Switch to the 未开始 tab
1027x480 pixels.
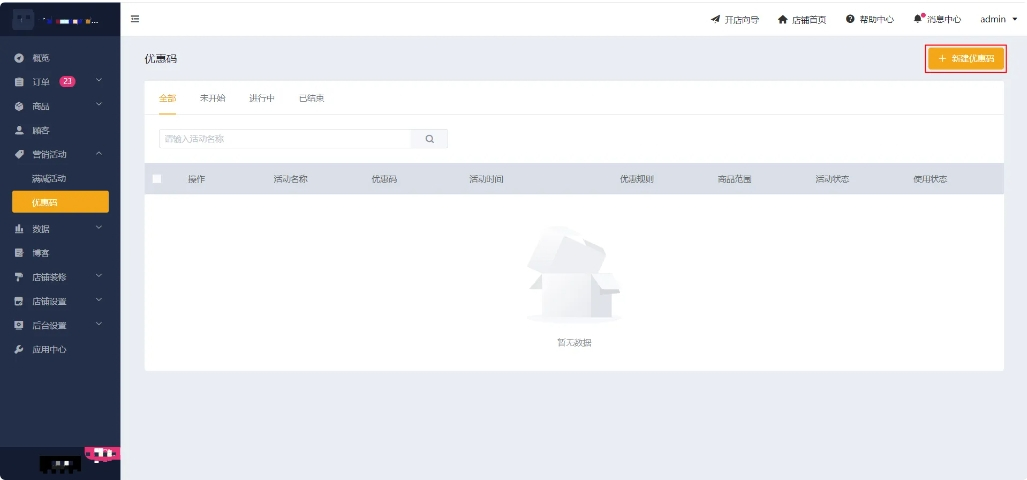pos(212,99)
